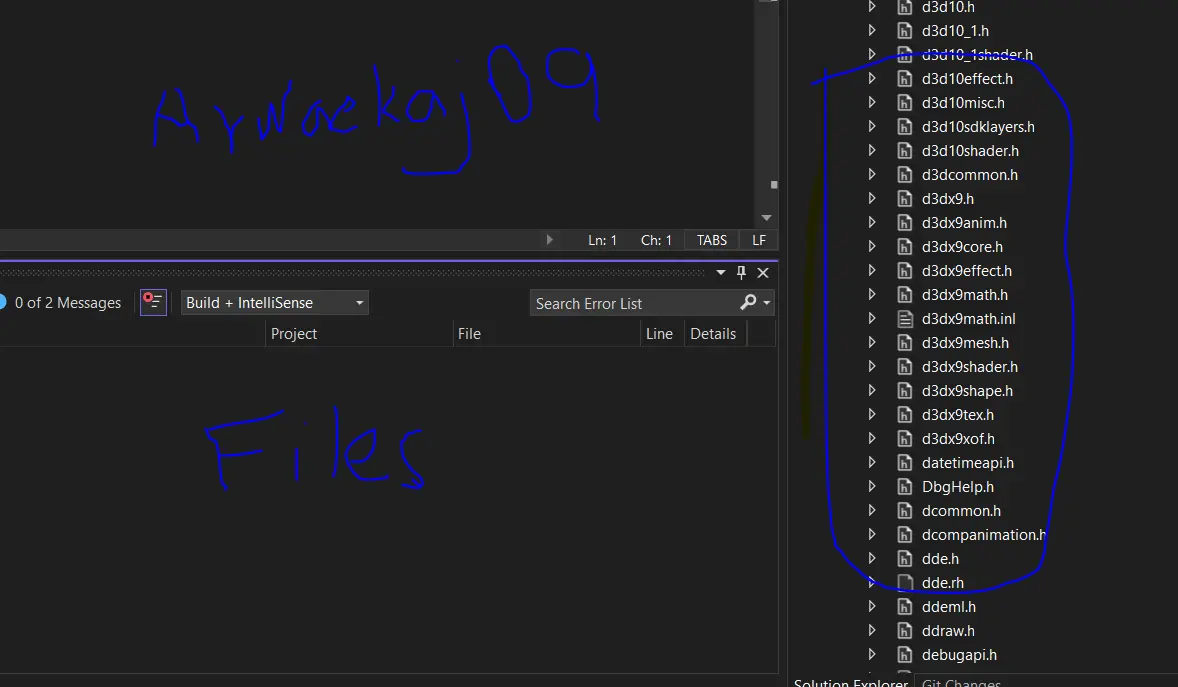Click the search magnifier icon in Error List
The image size is (1178, 687).
coord(748,302)
